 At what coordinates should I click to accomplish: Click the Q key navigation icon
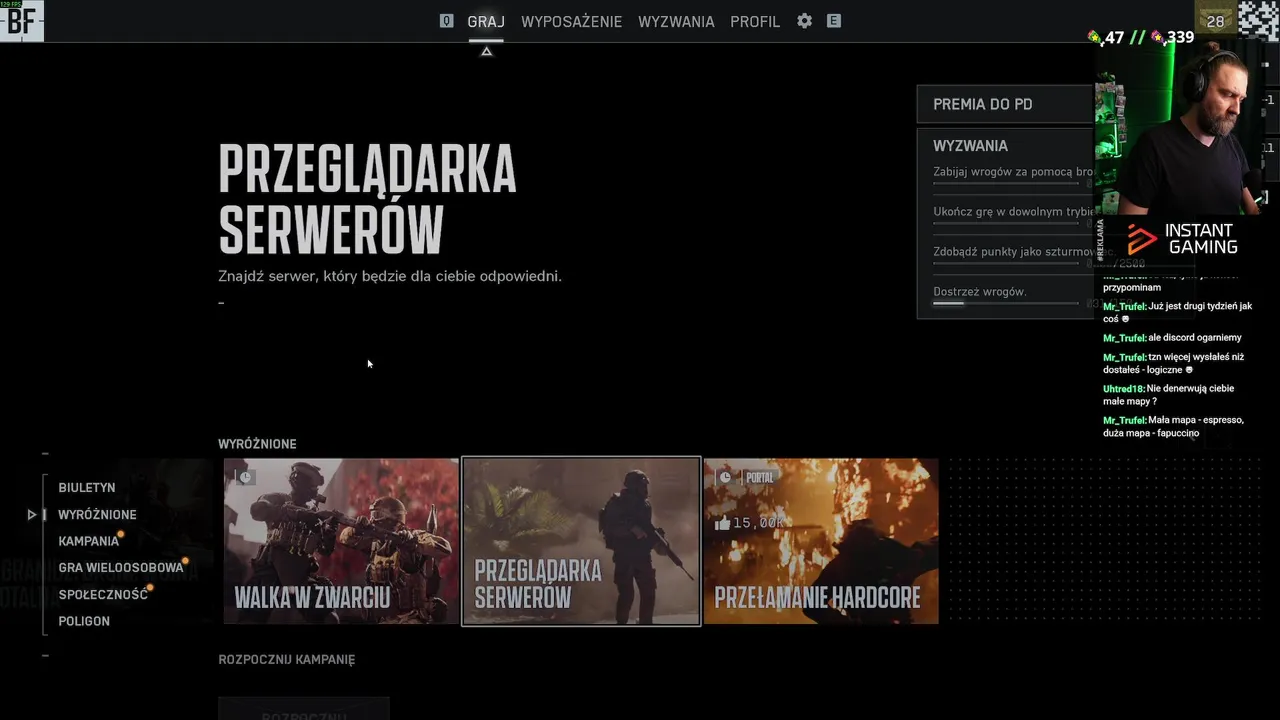(446, 21)
